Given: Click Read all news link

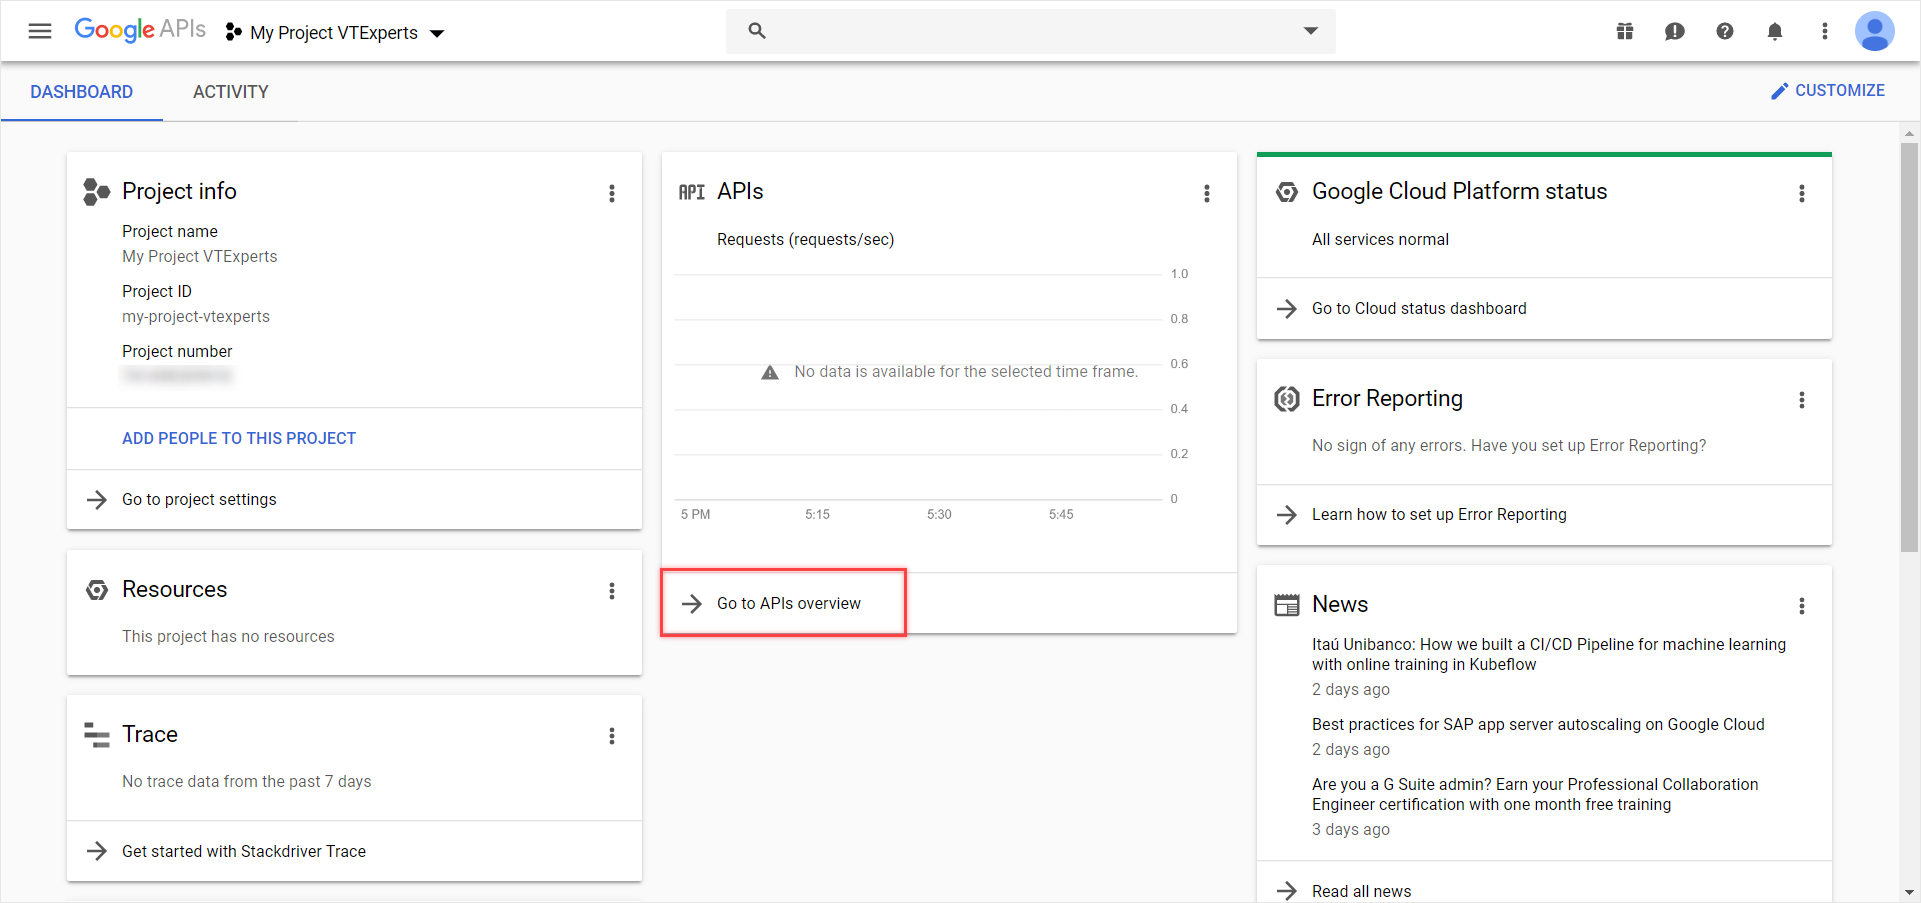Looking at the screenshot, I should pos(1361,891).
